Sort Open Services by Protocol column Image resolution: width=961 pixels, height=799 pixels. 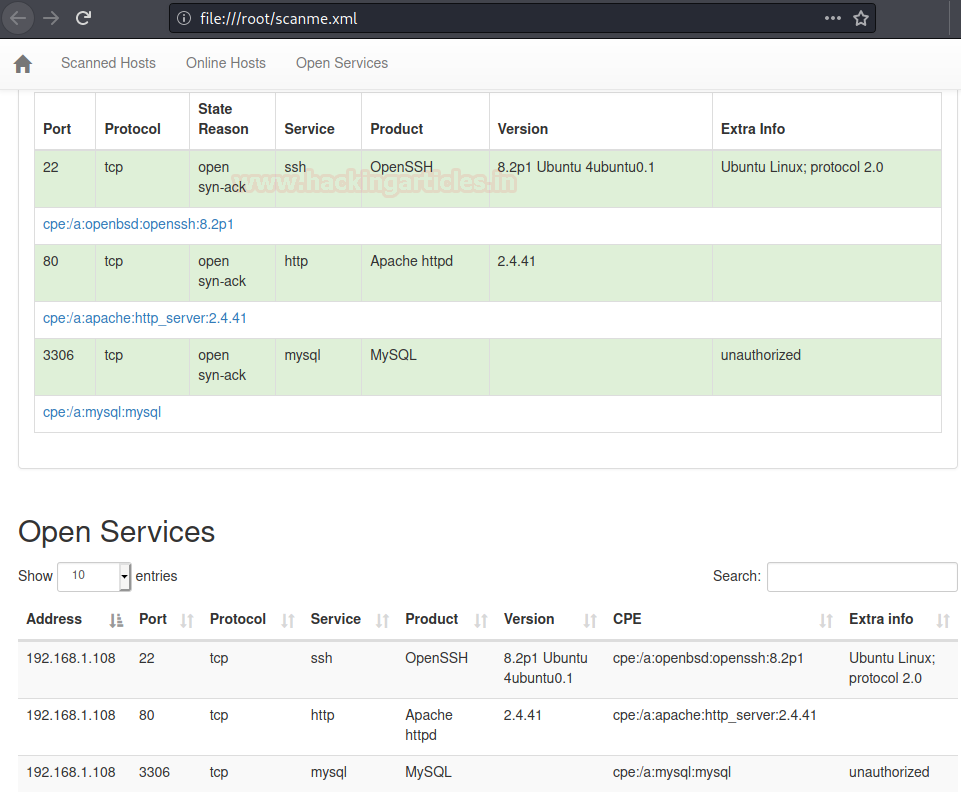coord(252,619)
